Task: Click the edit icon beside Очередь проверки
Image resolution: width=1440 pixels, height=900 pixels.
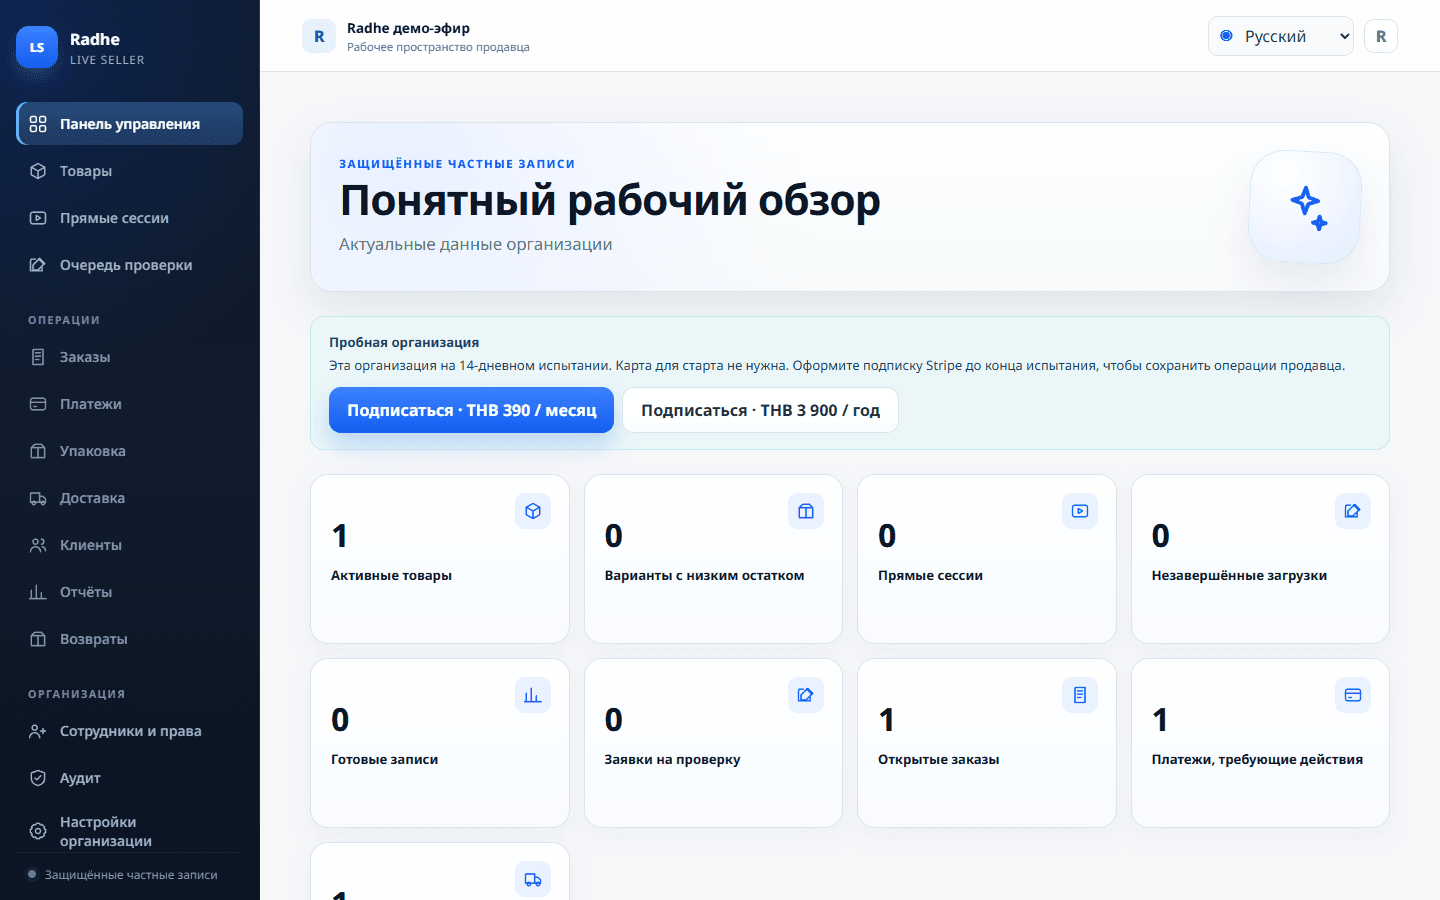Action: tap(38, 265)
